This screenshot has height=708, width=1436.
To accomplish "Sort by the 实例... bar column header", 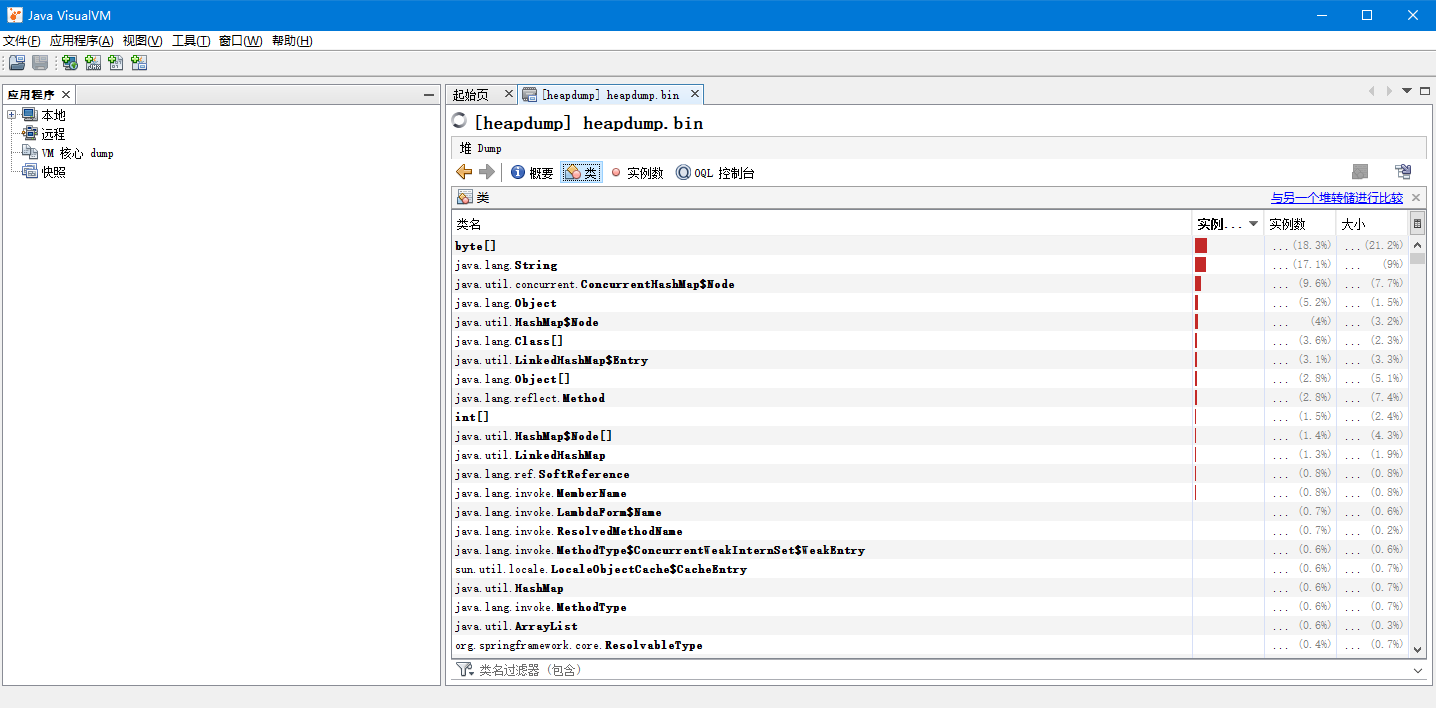I will pyautogui.click(x=1228, y=224).
